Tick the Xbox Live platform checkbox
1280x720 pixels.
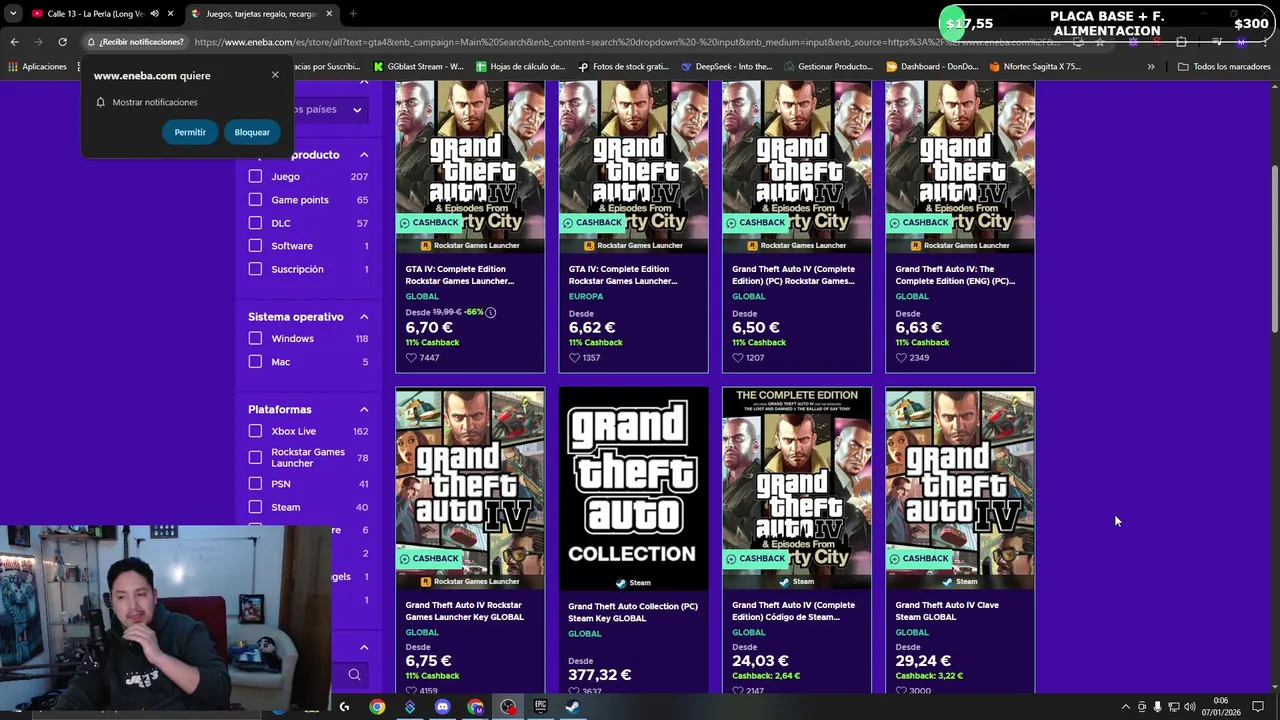coord(255,431)
